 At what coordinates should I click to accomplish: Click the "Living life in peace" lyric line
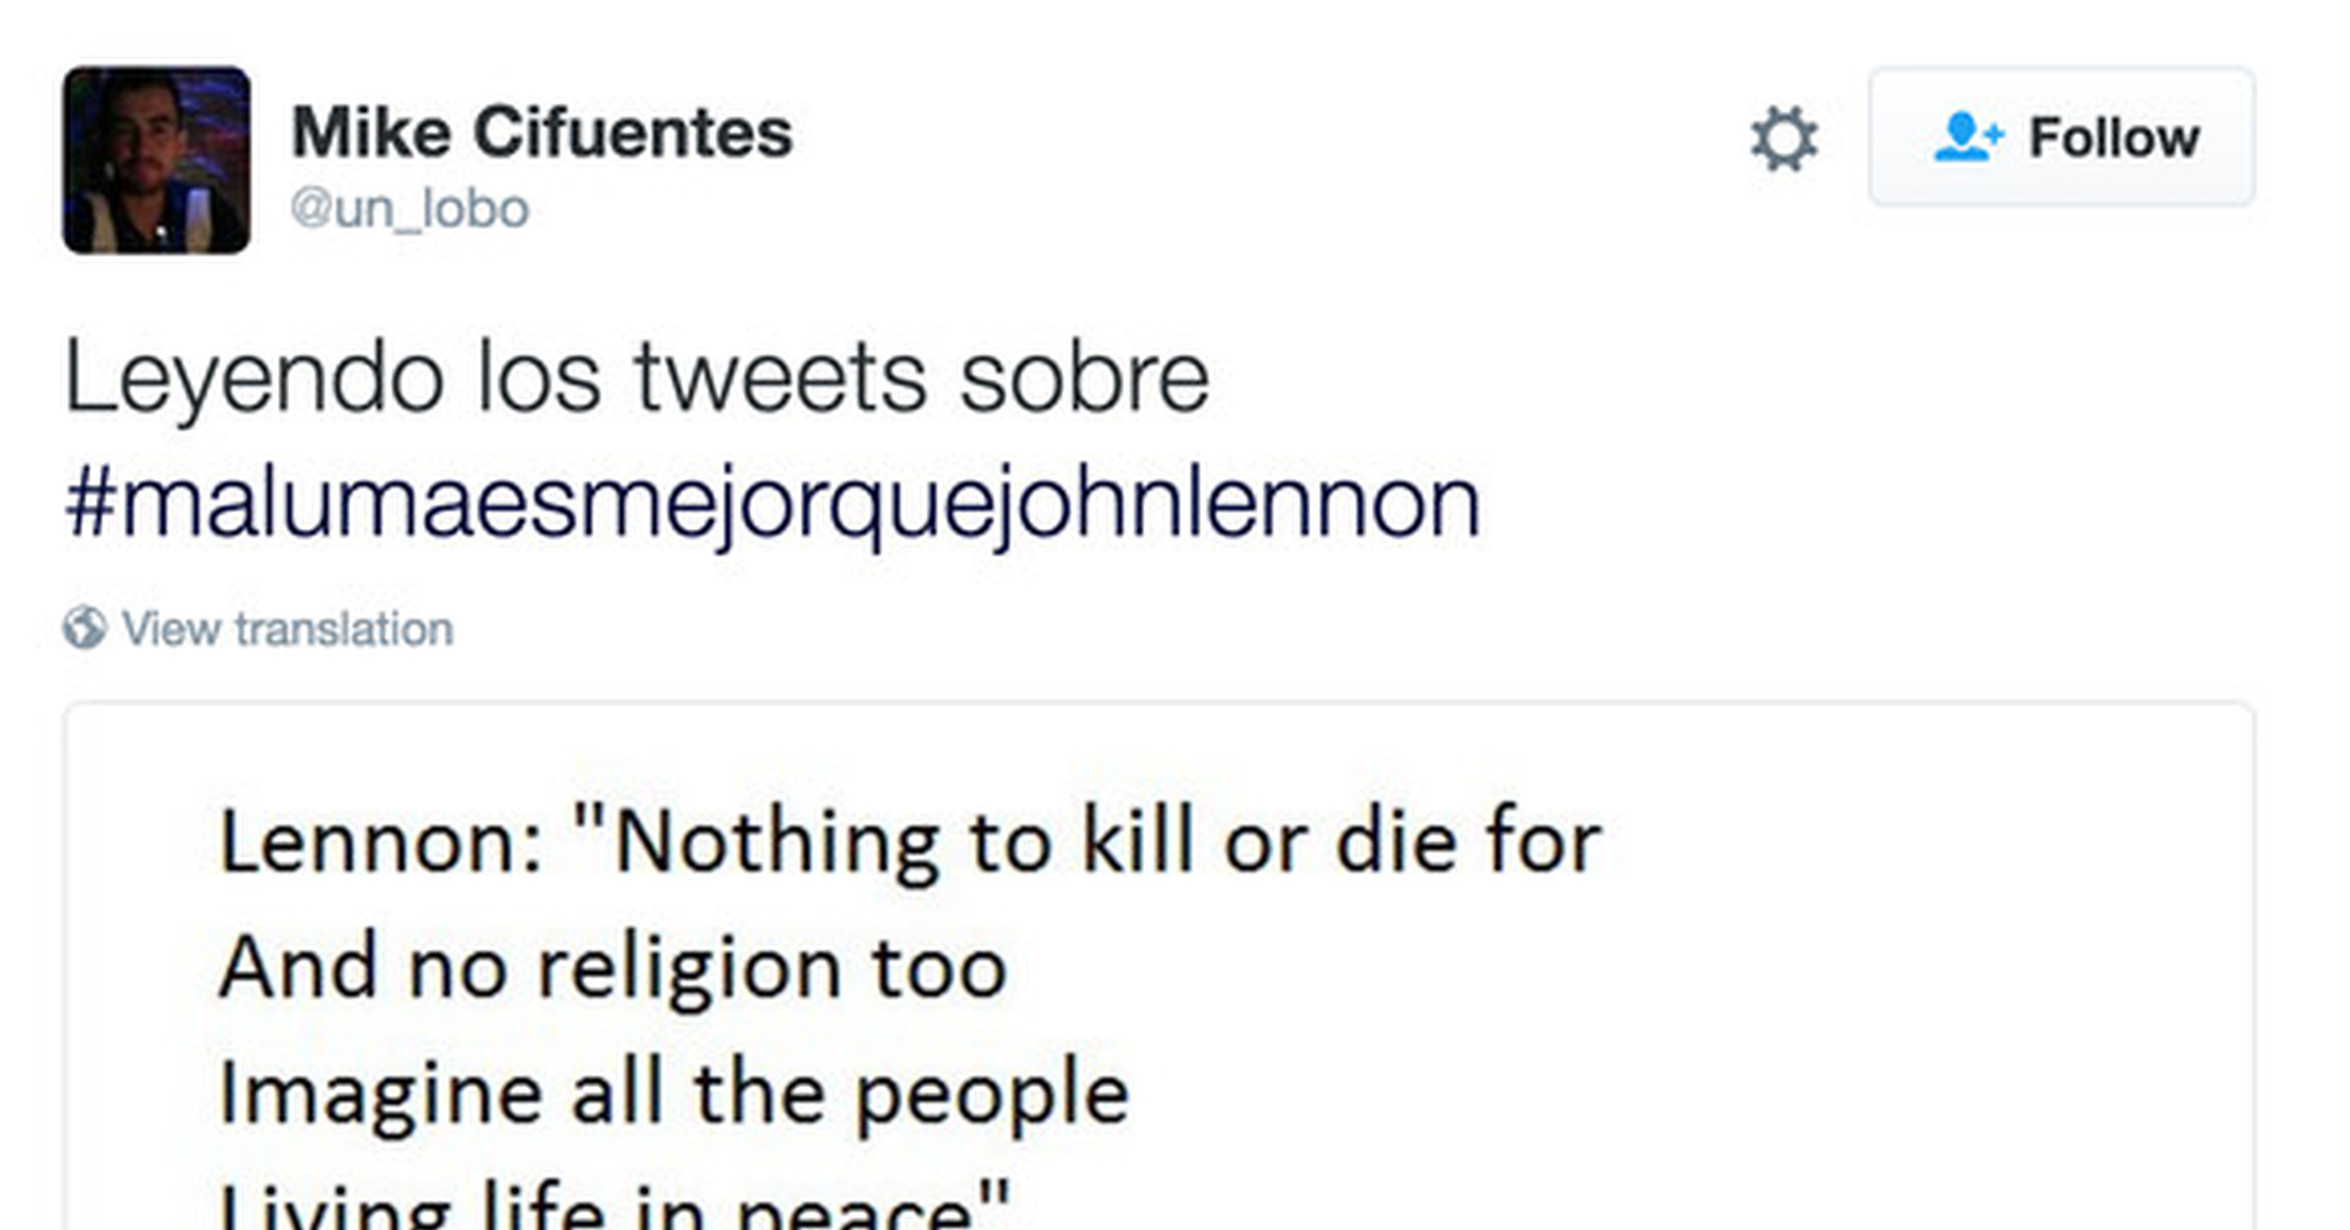pyautogui.click(x=613, y=1205)
